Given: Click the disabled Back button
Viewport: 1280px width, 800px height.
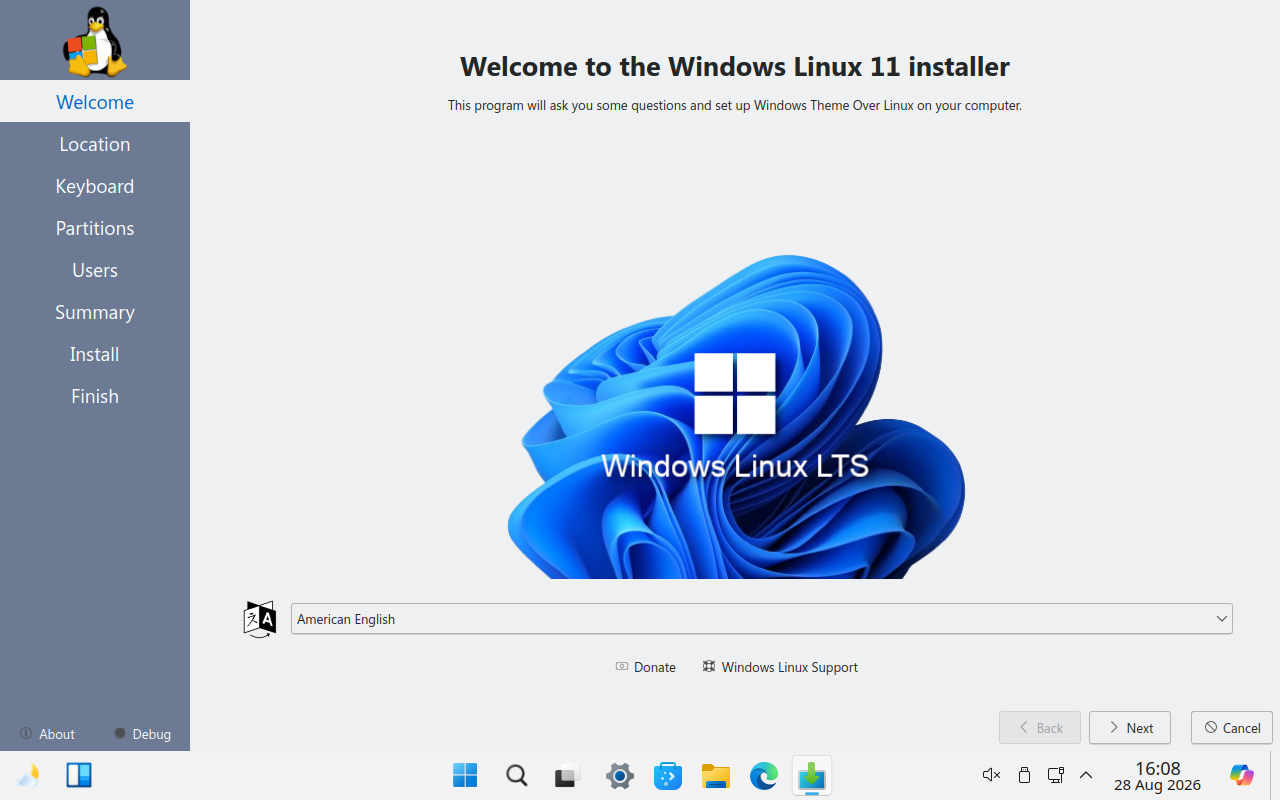Looking at the screenshot, I should point(1040,728).
